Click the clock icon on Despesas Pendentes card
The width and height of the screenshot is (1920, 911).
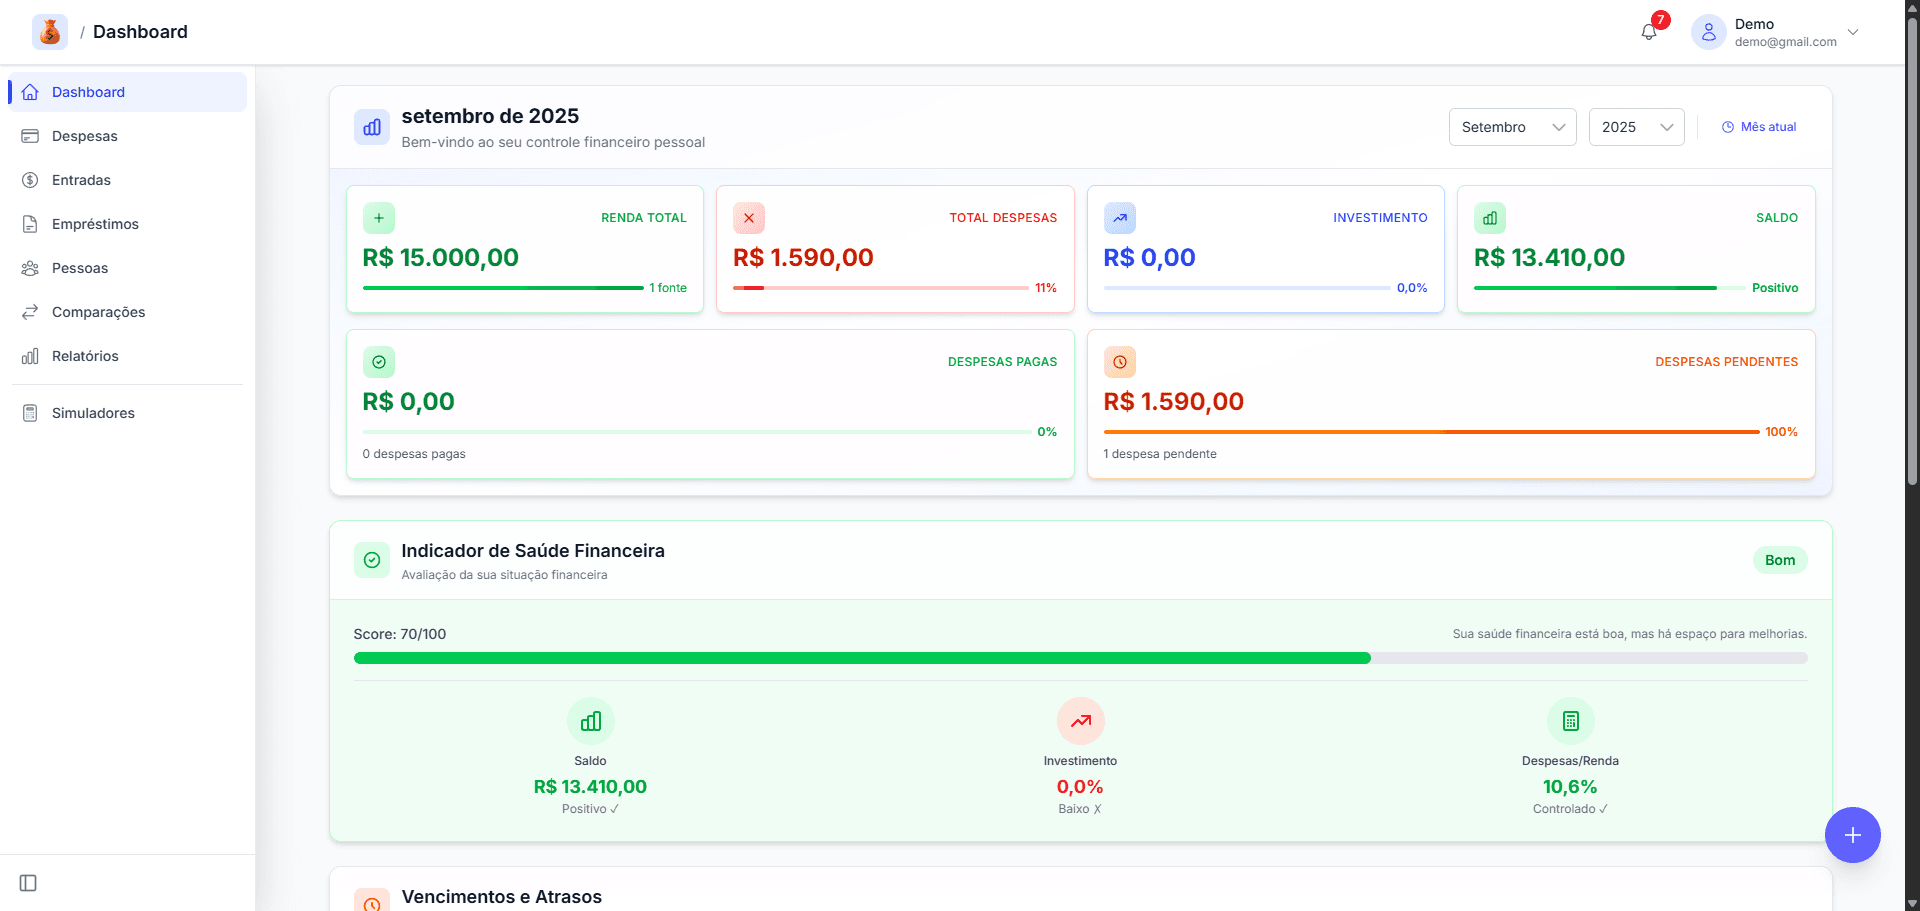1120,362
